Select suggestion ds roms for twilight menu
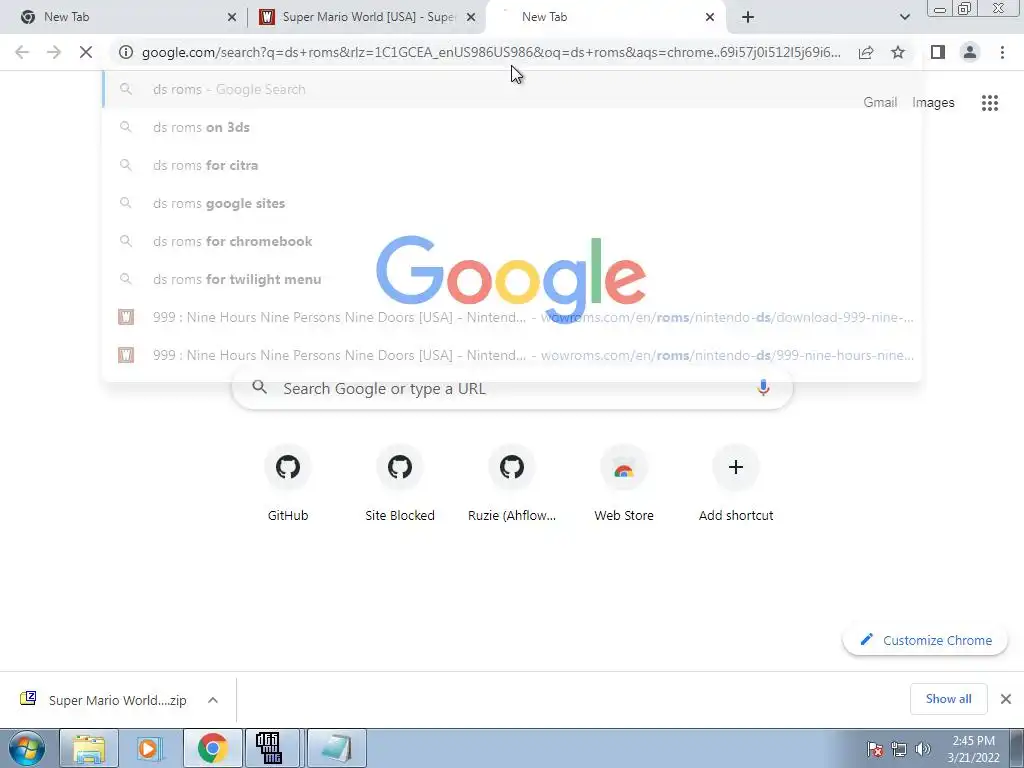The image size is (1024, 768). 511,279
